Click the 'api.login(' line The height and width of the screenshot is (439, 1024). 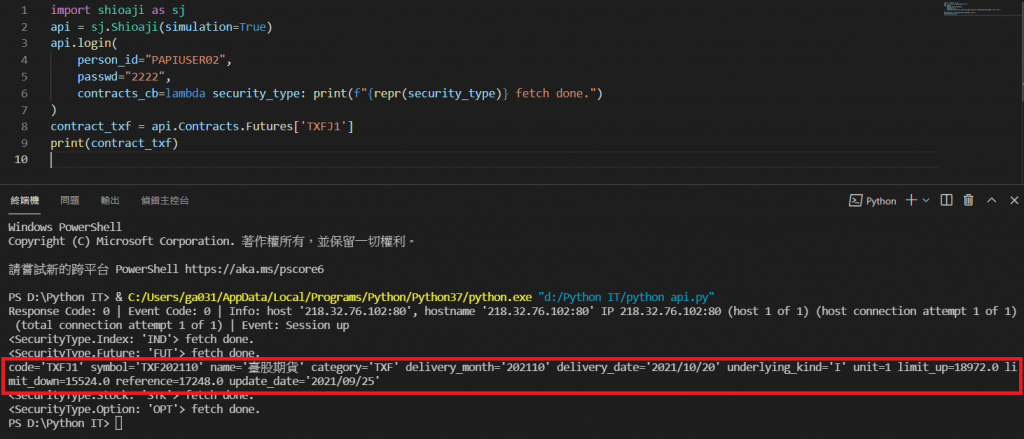[84, 44]
